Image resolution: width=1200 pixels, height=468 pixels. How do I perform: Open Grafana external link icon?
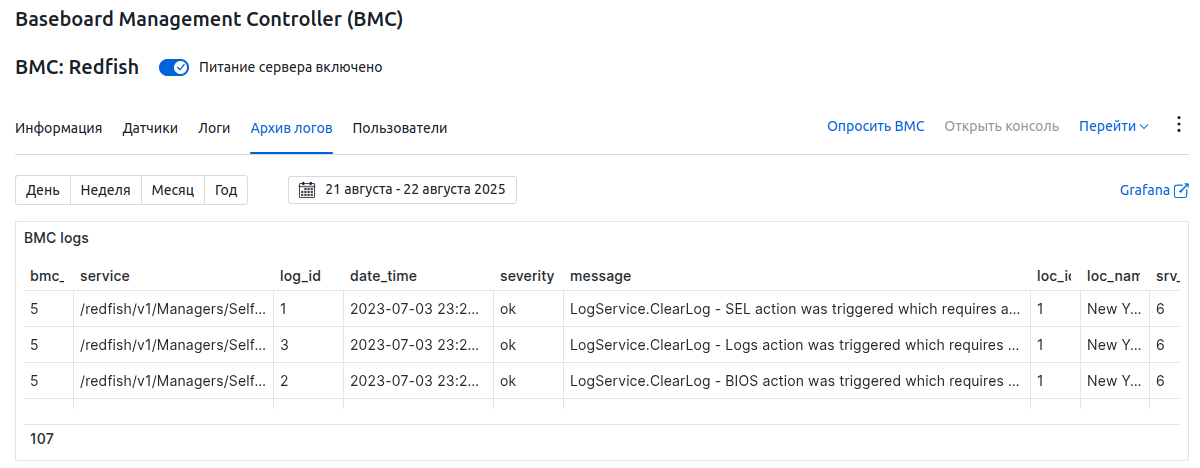(x=1181, y=190)
